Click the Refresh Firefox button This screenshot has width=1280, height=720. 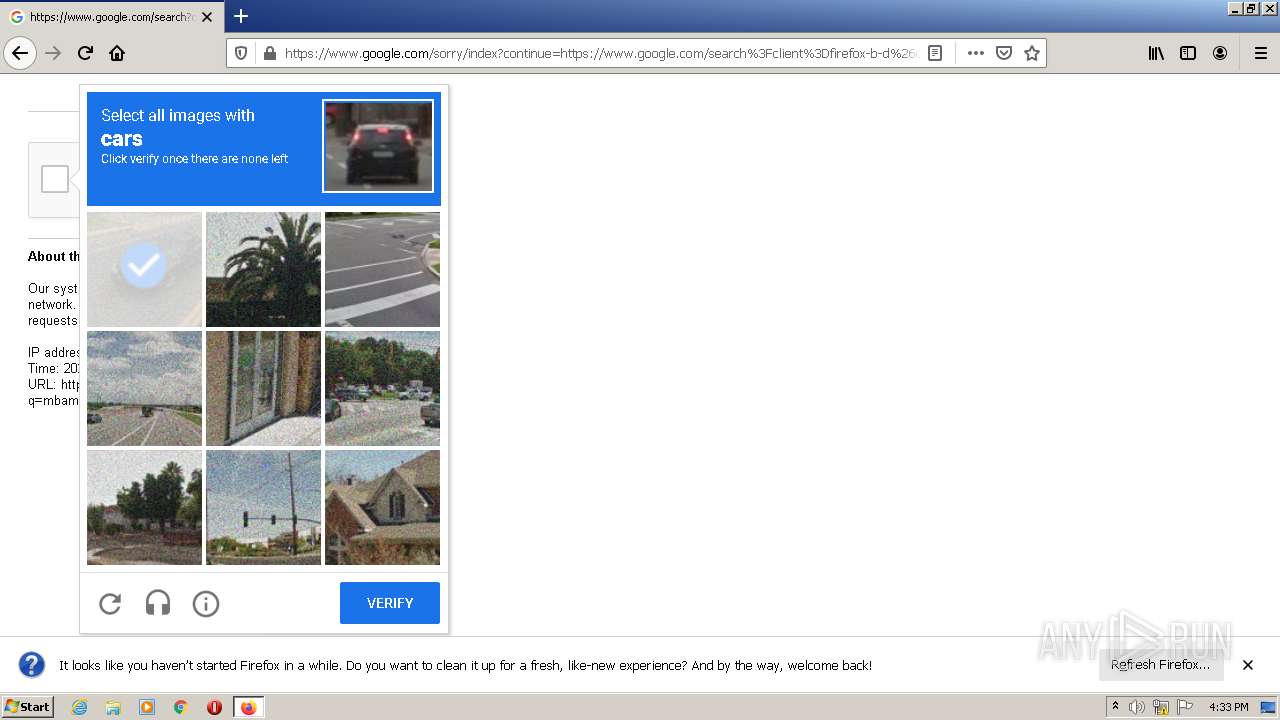point(1160,665)
